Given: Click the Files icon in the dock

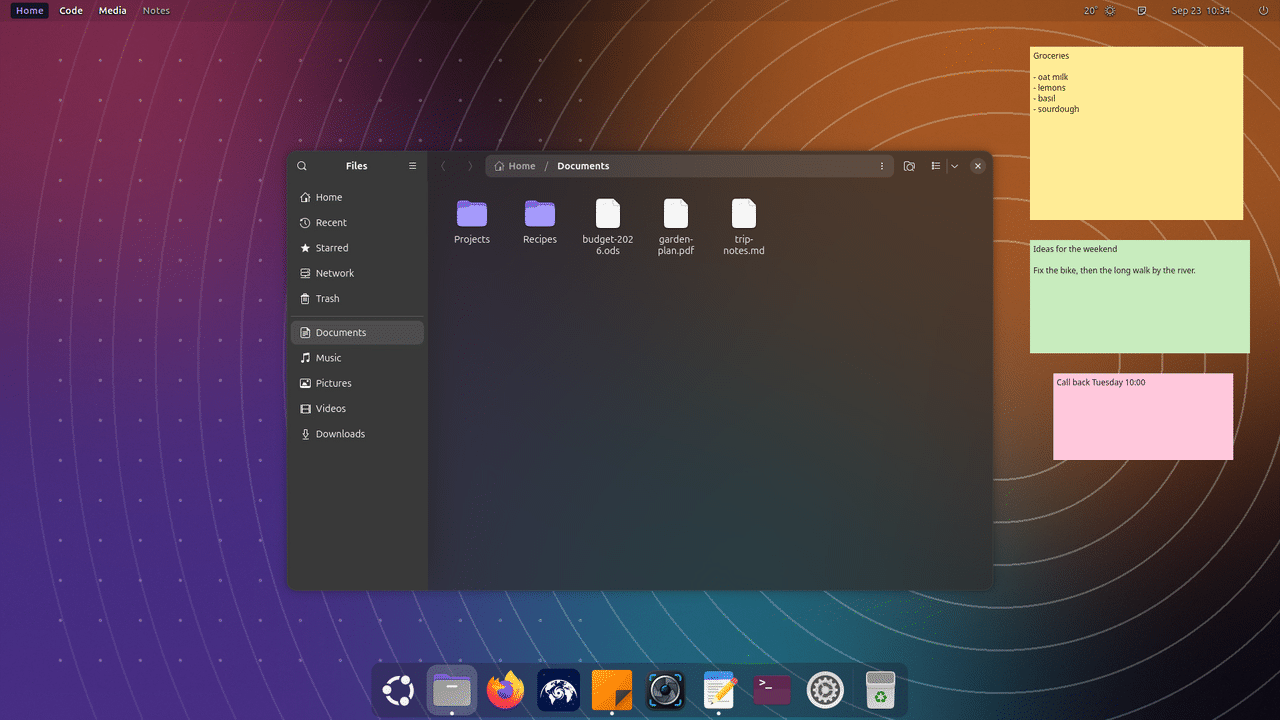Looking at the screenshot, I should 452,690.
